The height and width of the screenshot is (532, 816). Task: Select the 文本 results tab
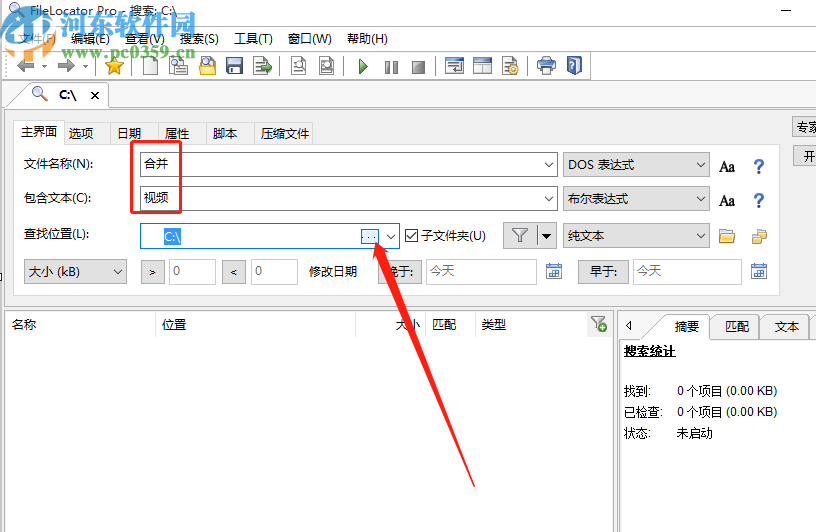(786, 326)
